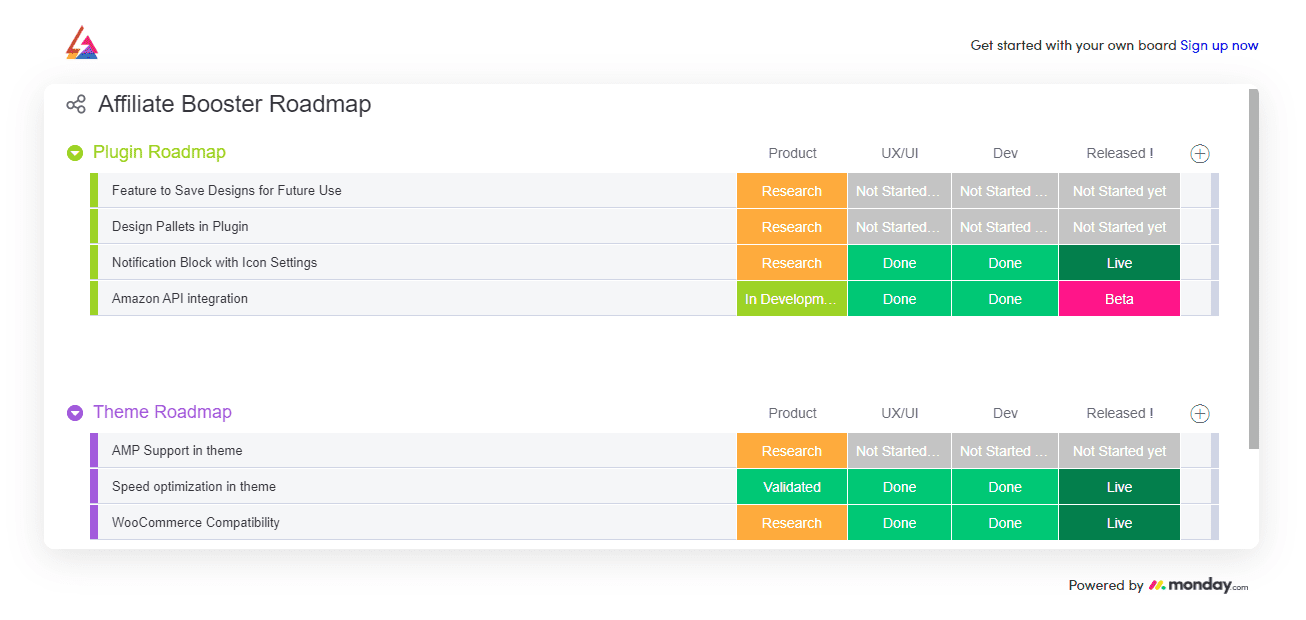Collapse the Plugin Roadmap group
The width and height of the screenshot is (1306, 620).
[75, 153]
